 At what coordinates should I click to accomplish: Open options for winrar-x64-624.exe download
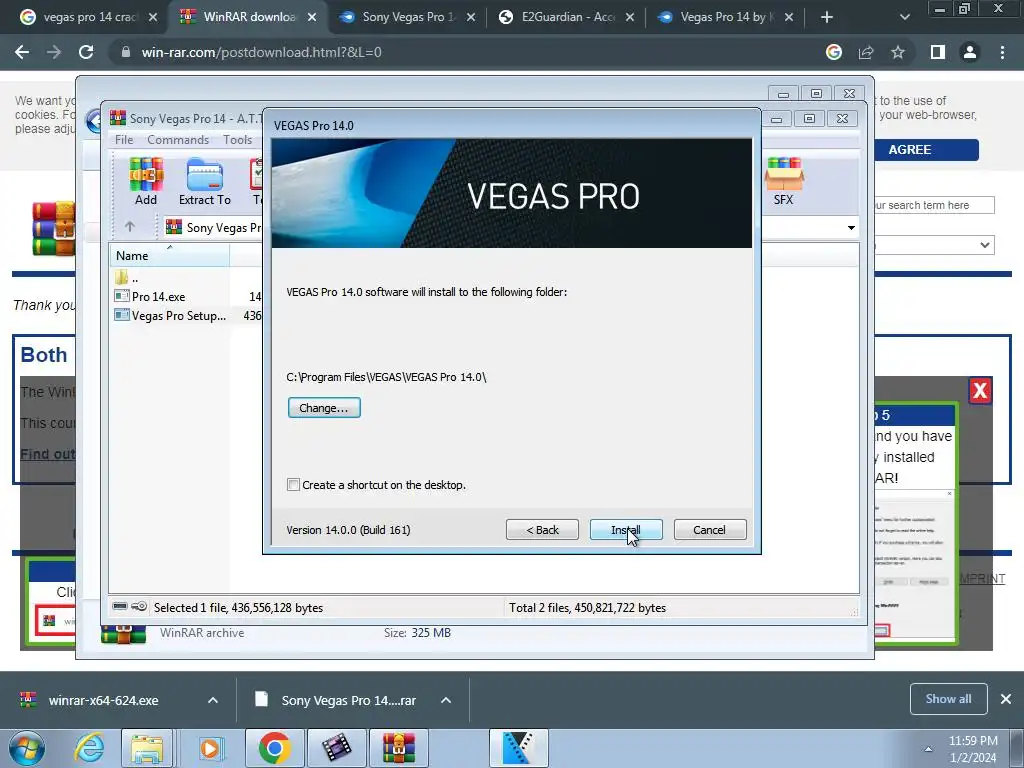click(x=213, y=700)
